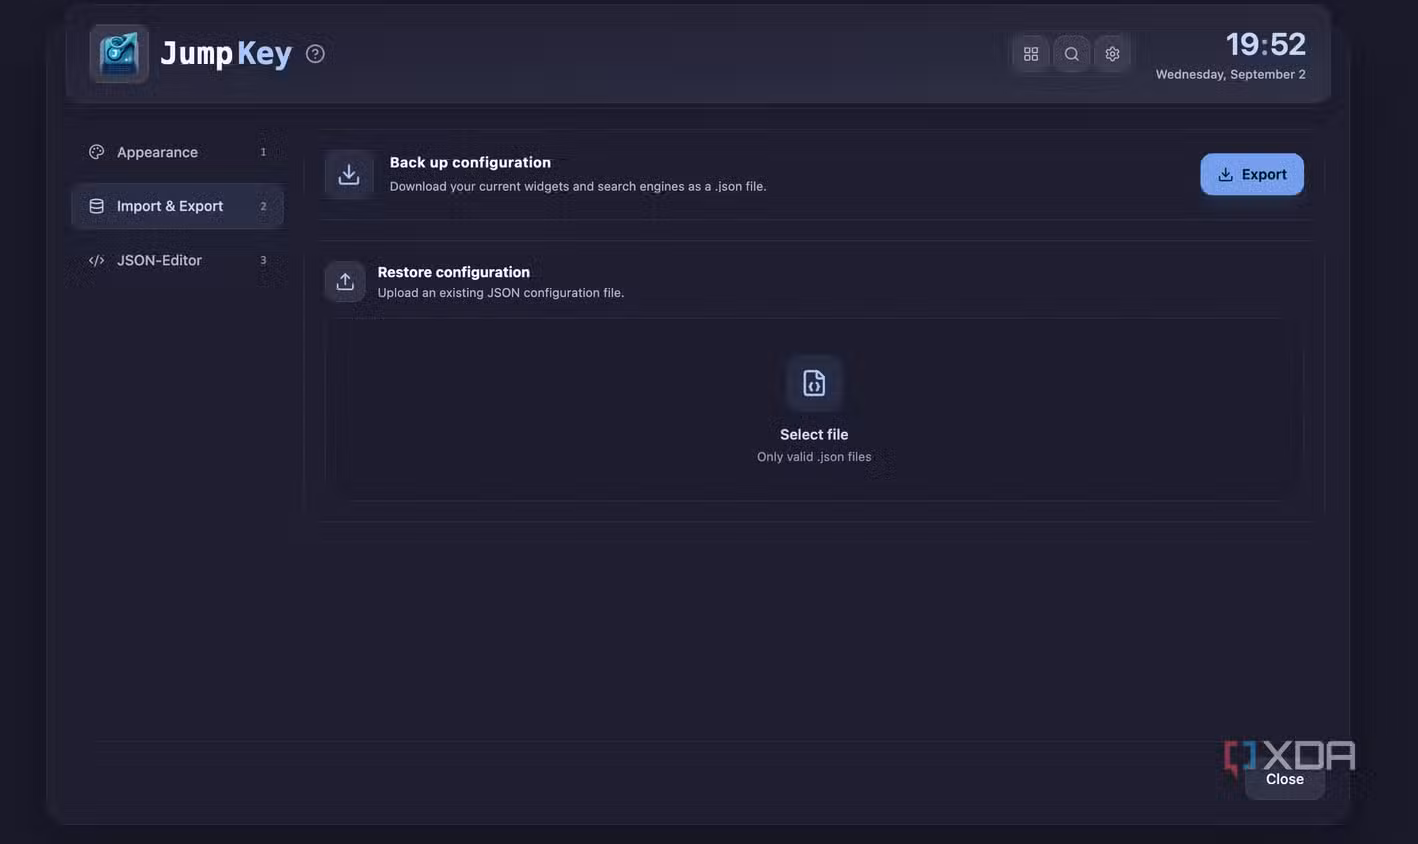Switch to the Appearance tab

[177, 152]
